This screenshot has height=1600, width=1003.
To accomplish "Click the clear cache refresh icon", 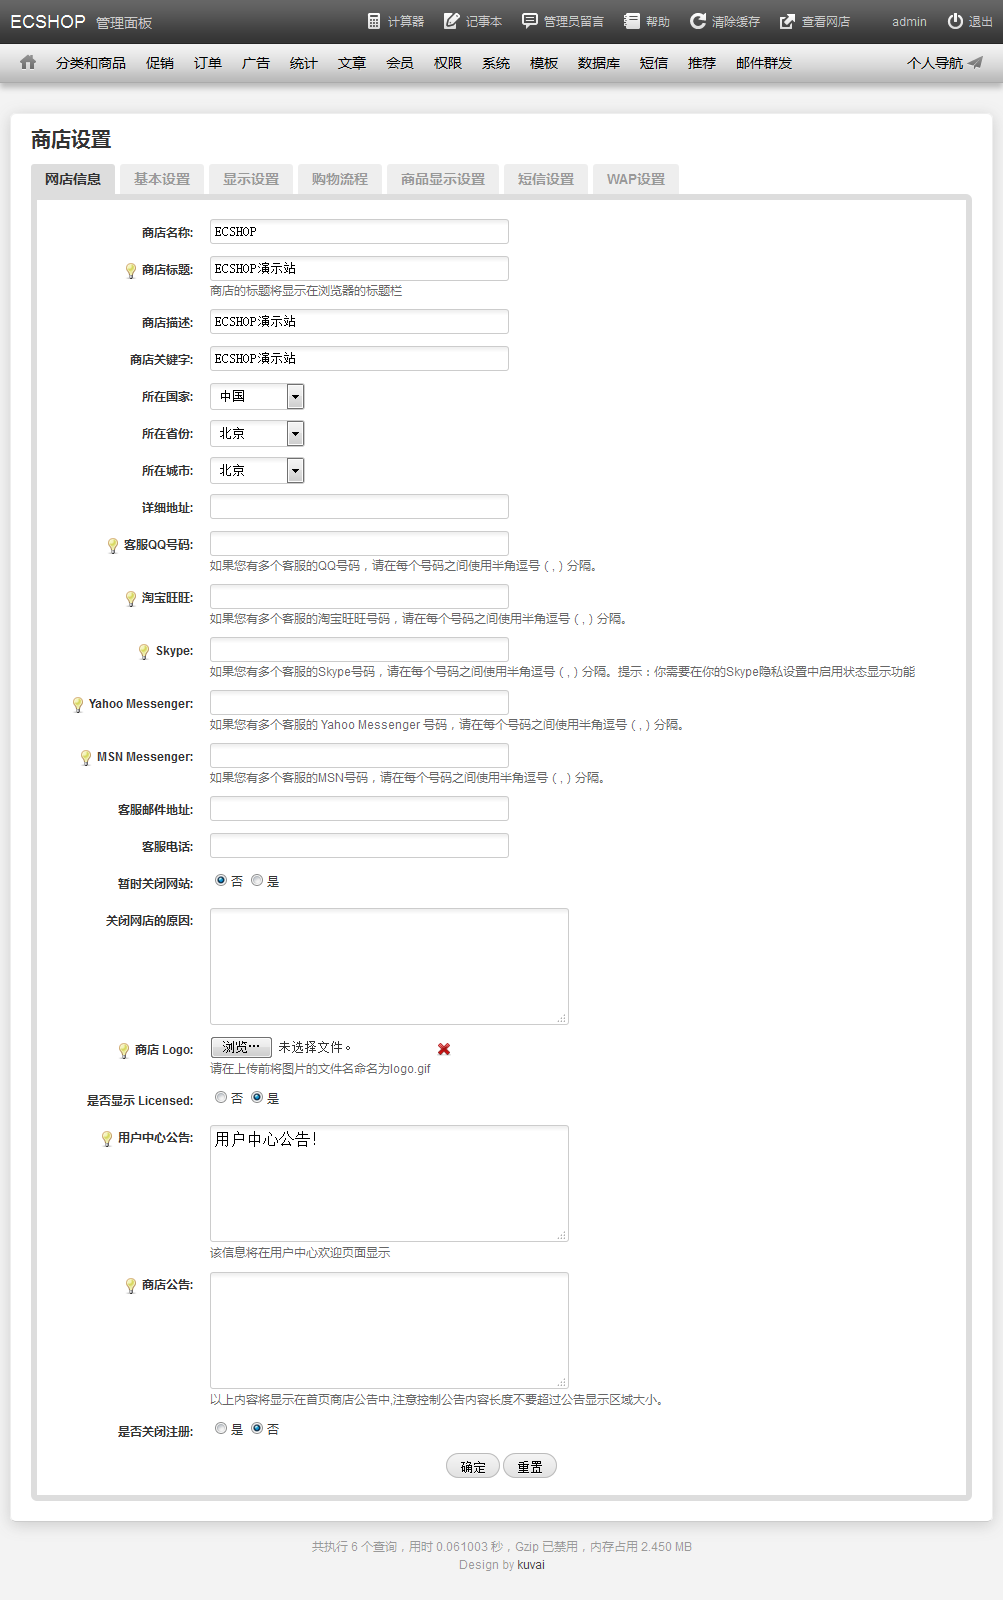I will [698, 21].
